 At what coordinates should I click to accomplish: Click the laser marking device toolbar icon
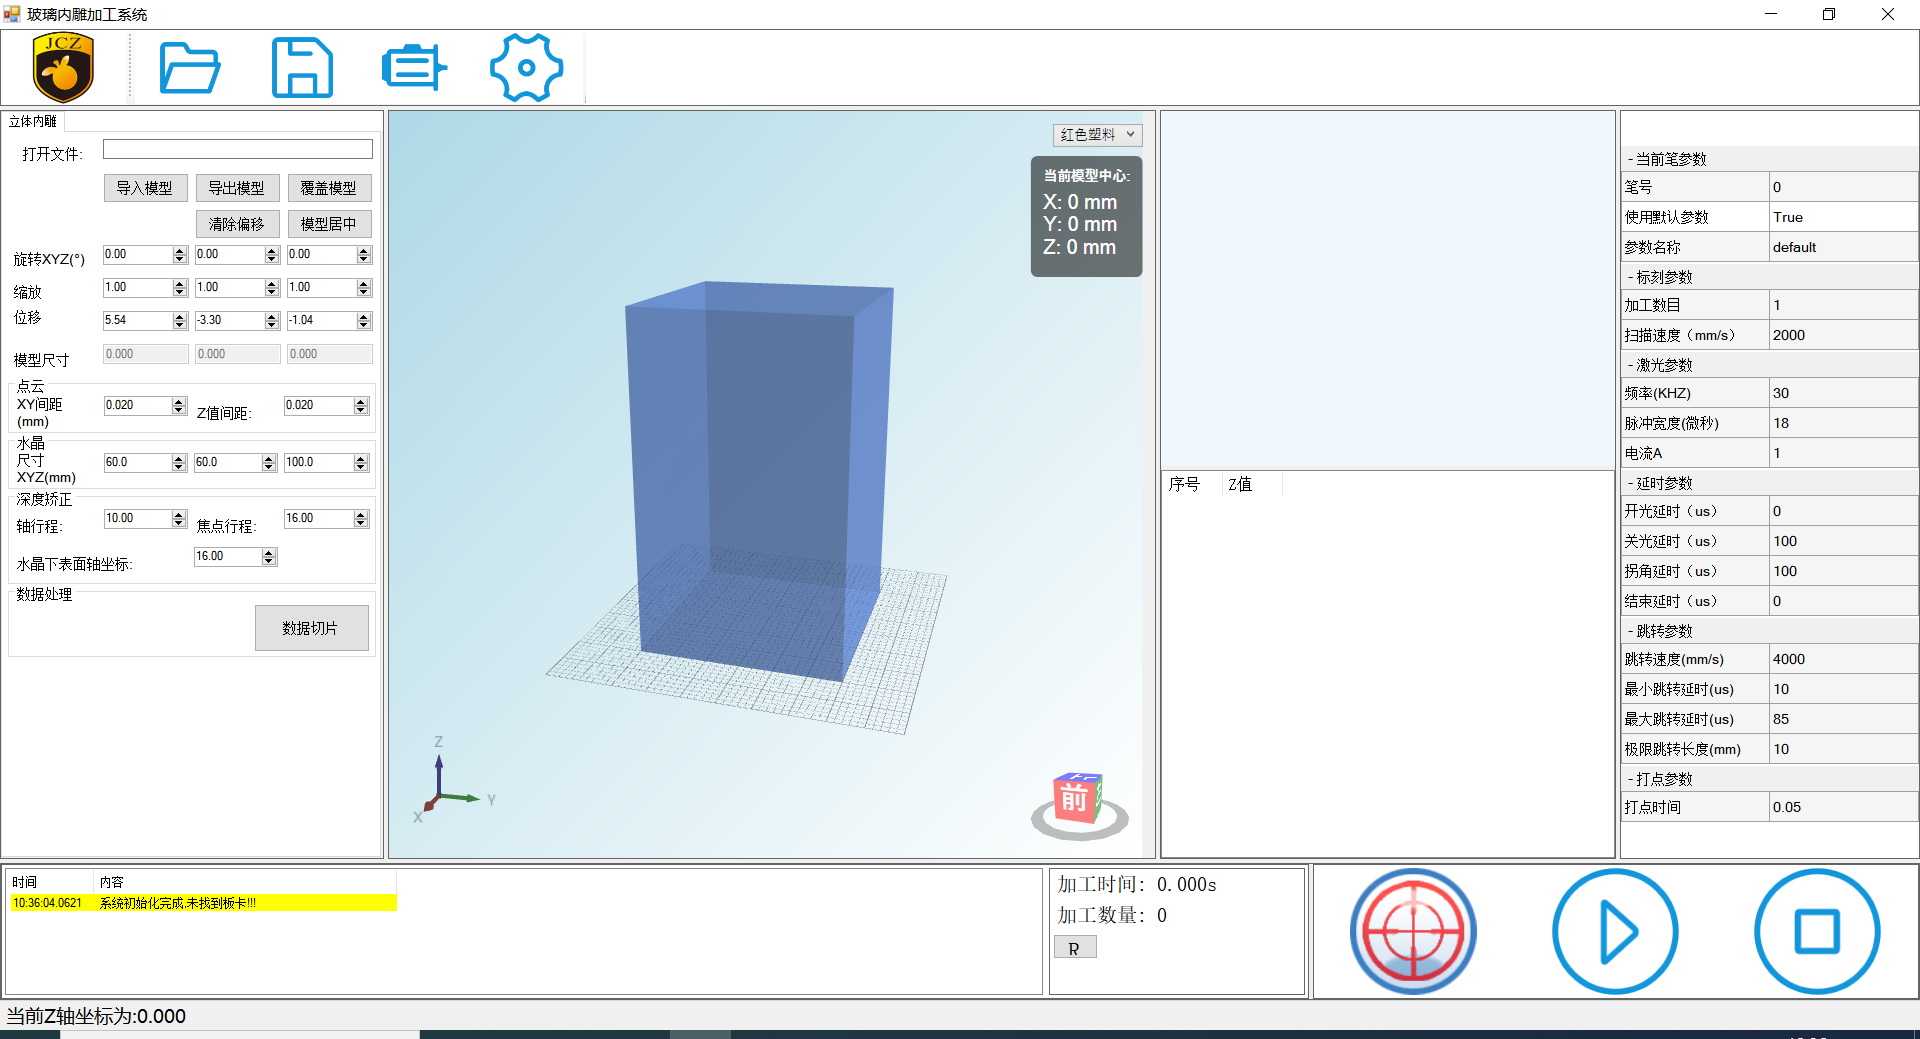(x=414, y=68)
